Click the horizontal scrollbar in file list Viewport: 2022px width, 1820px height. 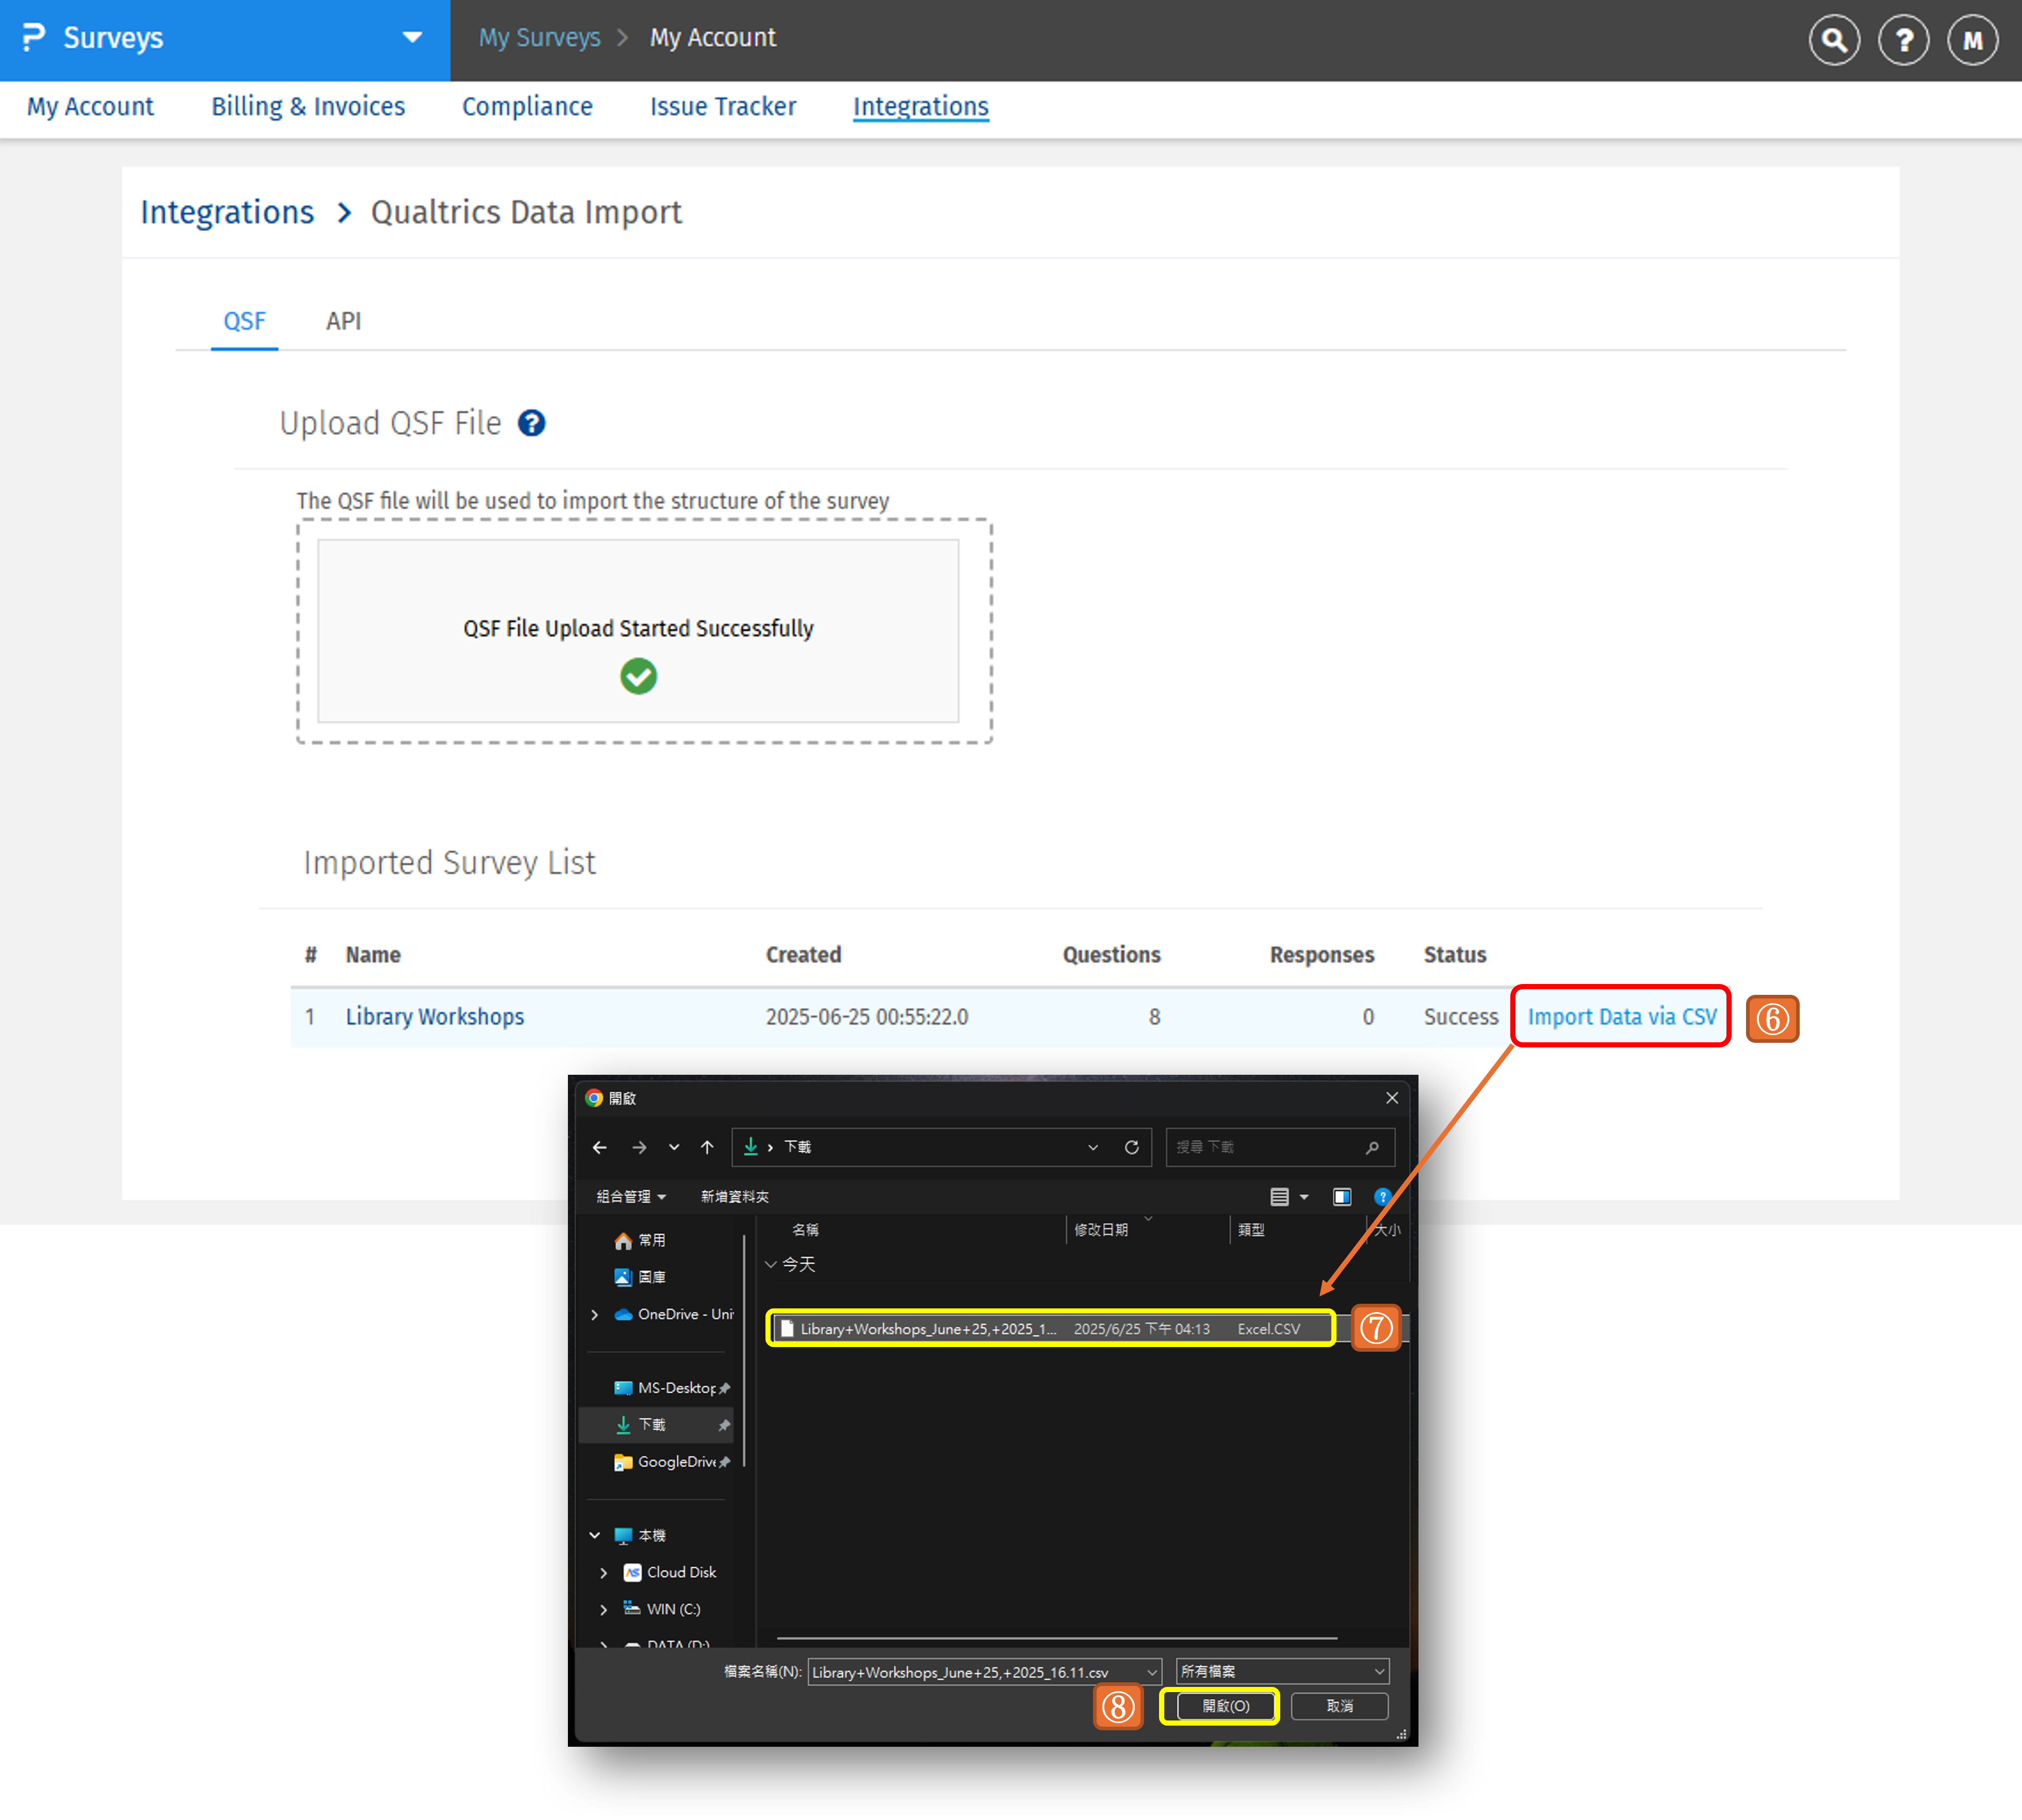point(1056,1638)
